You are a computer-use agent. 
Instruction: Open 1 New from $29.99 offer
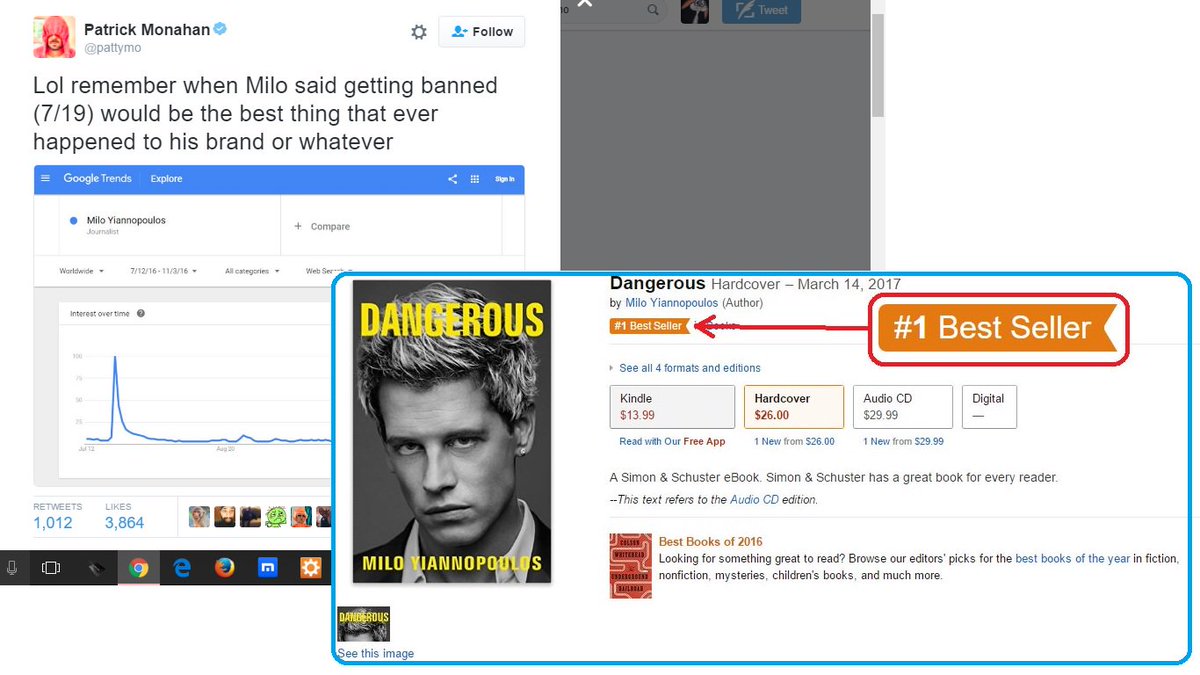(901, 441)
